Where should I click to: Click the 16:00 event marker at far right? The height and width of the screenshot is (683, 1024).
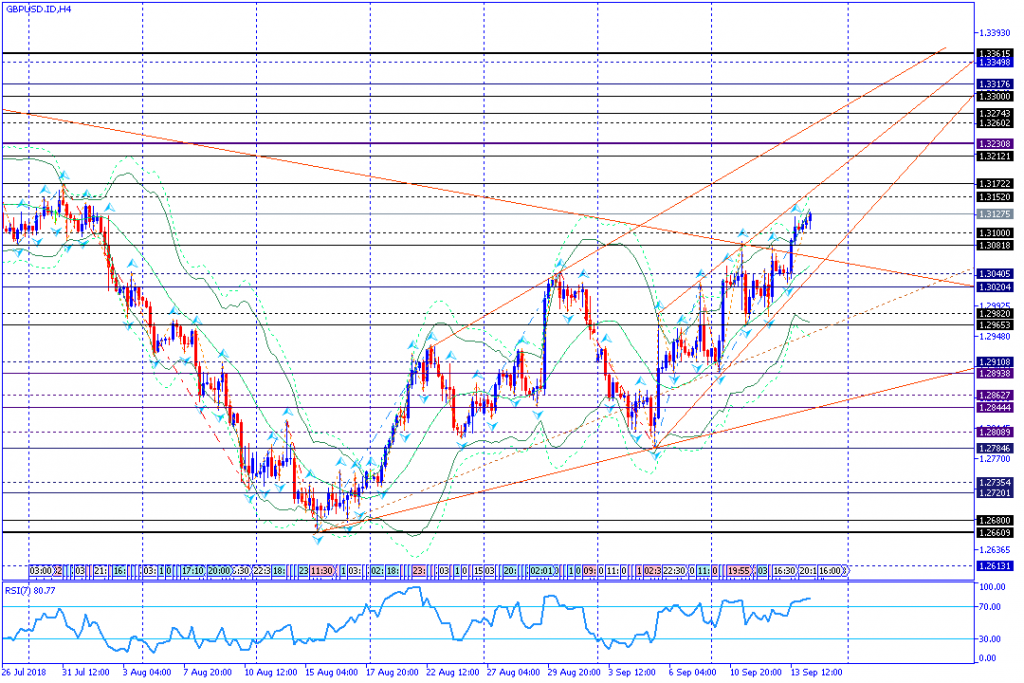(832, 570)
